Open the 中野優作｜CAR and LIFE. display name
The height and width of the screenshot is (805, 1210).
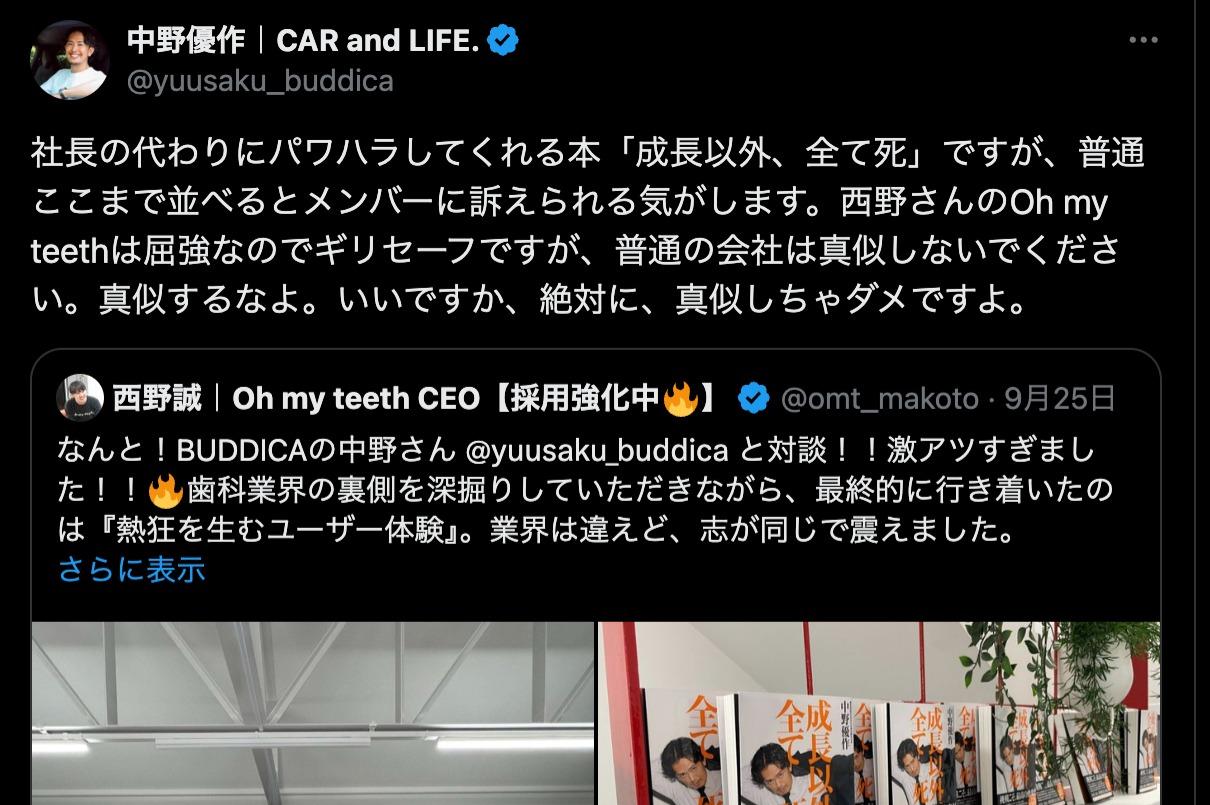tap(303, 41)
